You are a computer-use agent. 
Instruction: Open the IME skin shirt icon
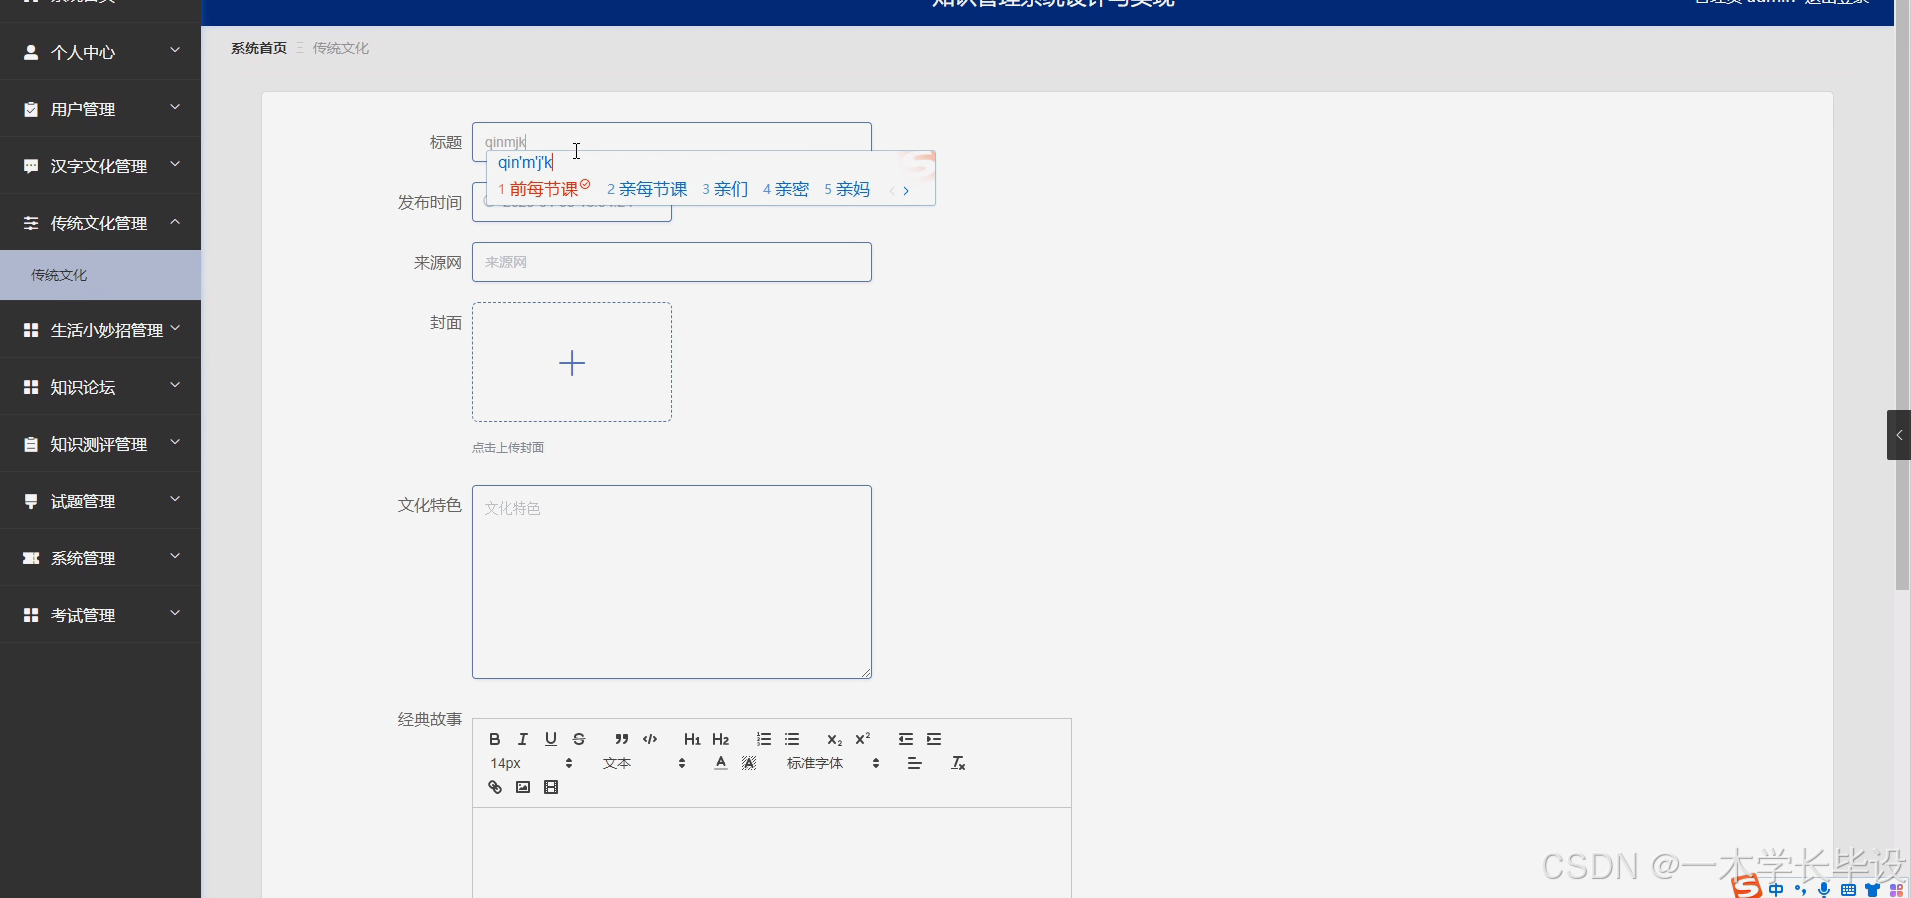coord(1872,889)
